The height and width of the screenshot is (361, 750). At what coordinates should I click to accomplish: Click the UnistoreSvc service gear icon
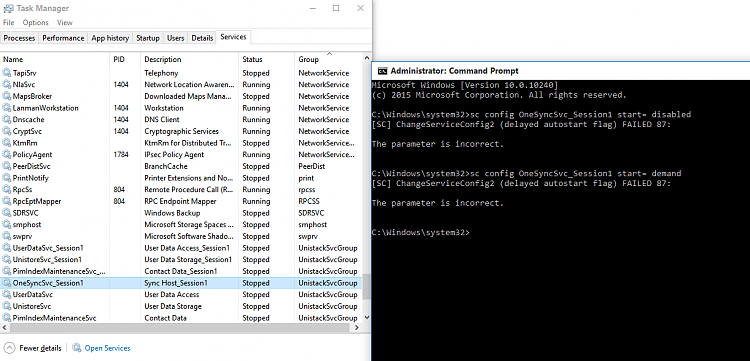pyautogui.click(x=6, y=306)
